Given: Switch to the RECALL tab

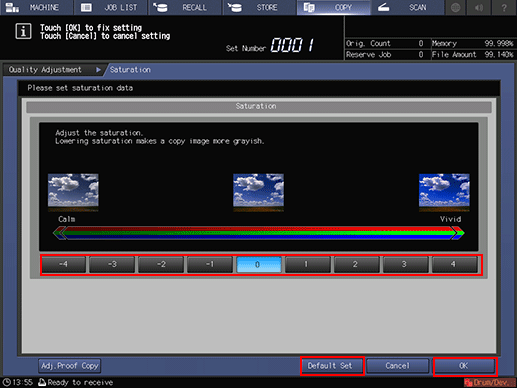Looking at the screenshot, I should pos(185,7).
